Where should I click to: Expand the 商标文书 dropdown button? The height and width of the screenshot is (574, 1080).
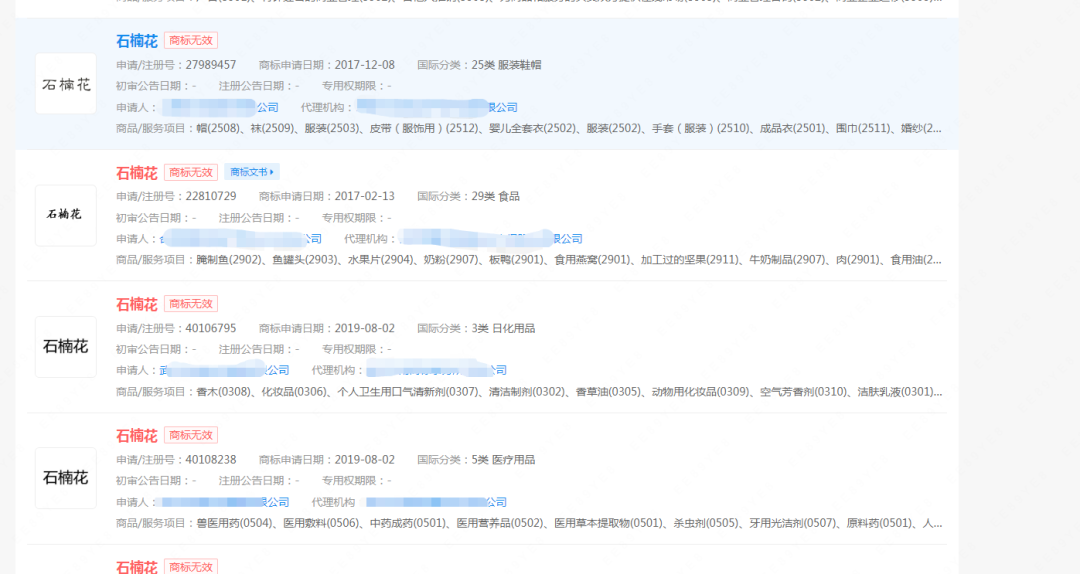point(252,172)
